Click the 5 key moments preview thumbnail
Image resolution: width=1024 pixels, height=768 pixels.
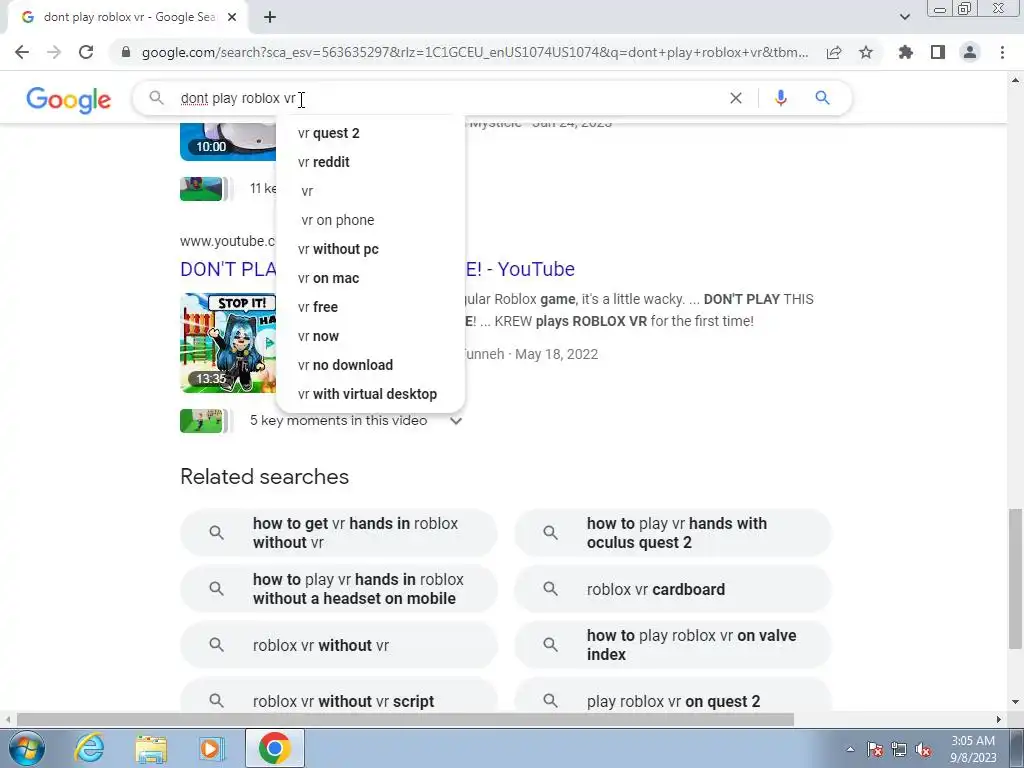pyautogui.click(x=201, y=421)
